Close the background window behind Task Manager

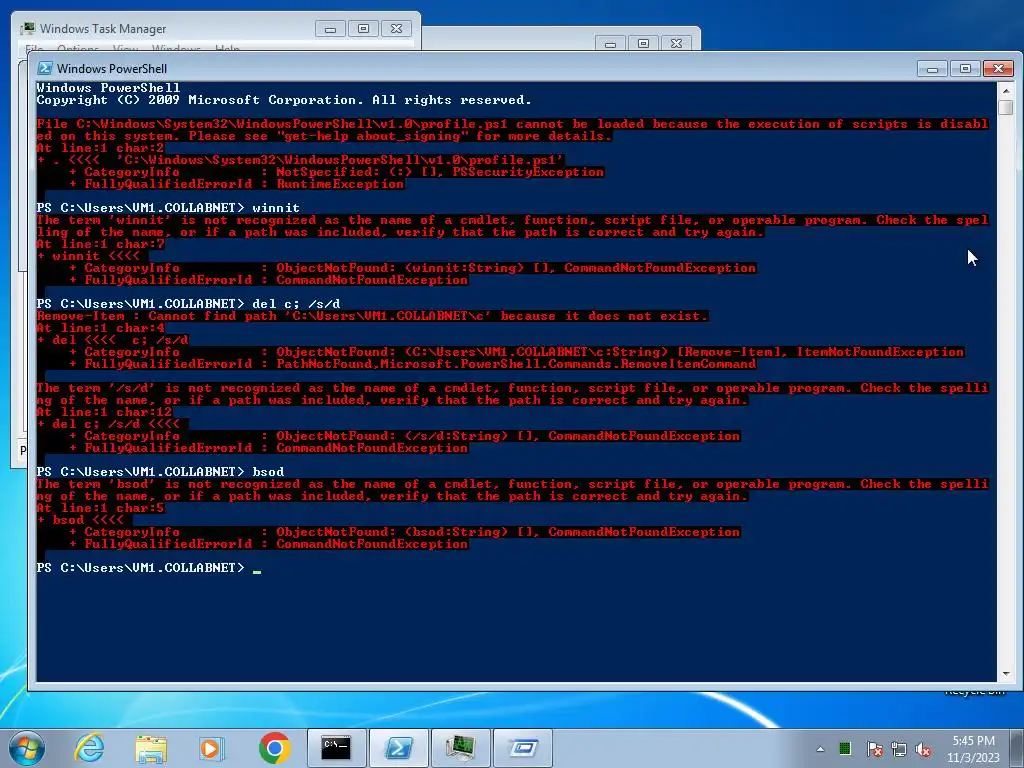coord(676,43)
